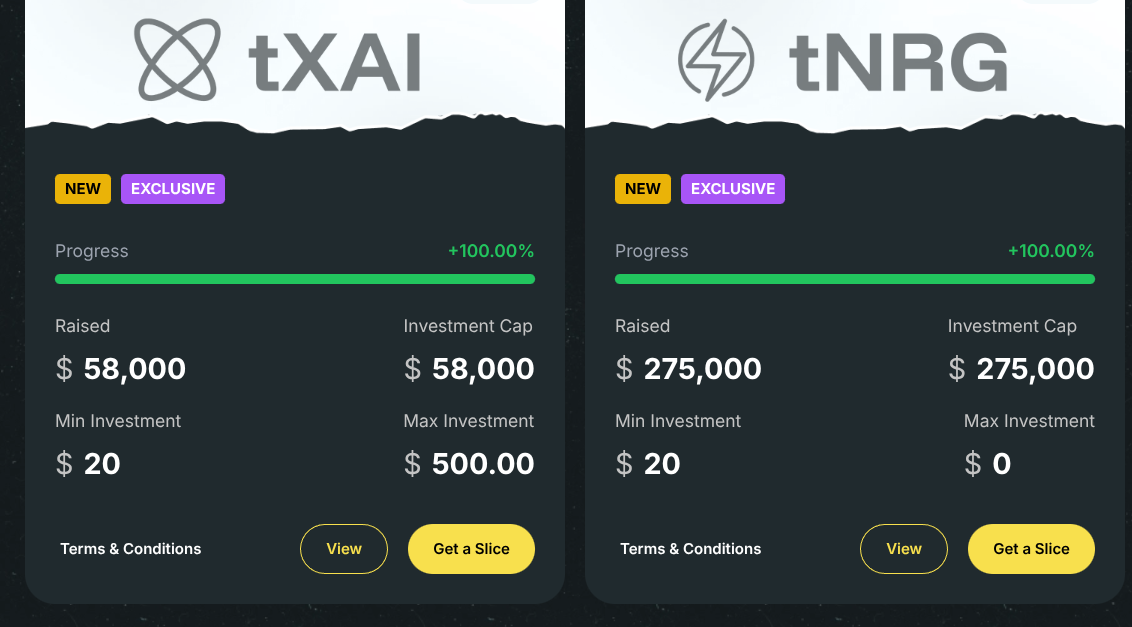
Task: Get a Slice of tNRG
Action: click(1032, 549)
